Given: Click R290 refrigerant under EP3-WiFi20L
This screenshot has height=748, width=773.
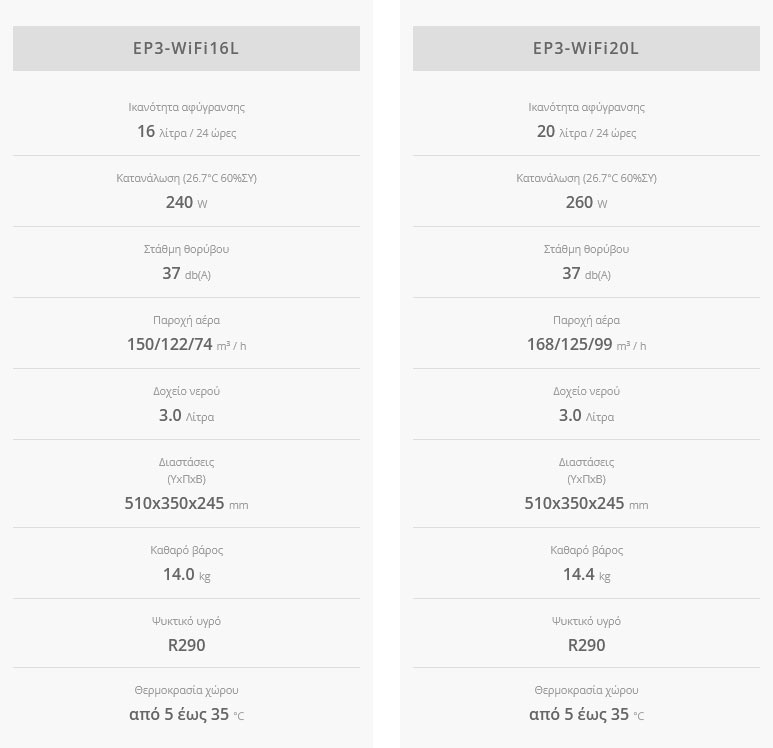Looking at the screenshot, I should [586, 646].
